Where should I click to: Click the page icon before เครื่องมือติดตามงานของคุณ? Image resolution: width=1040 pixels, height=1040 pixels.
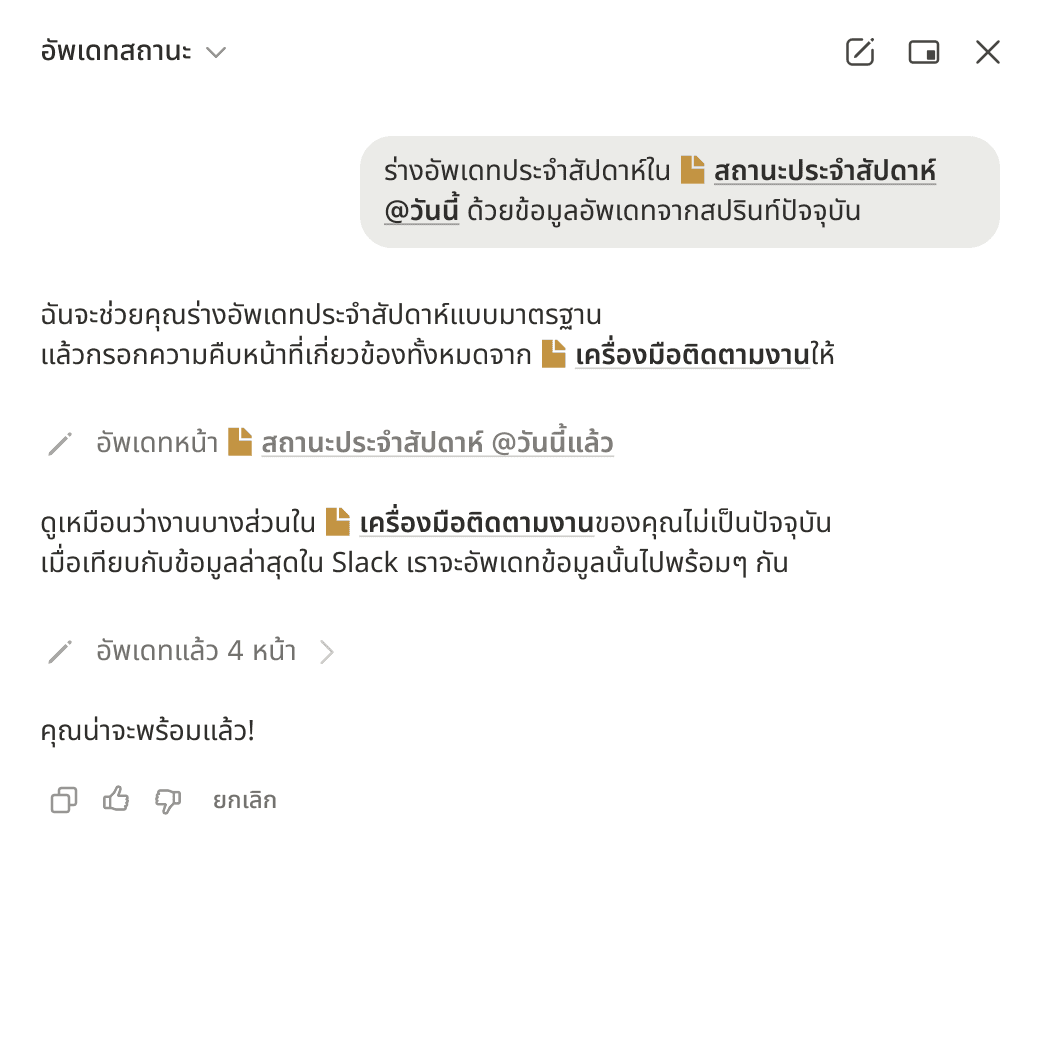[x=338, y=522]
